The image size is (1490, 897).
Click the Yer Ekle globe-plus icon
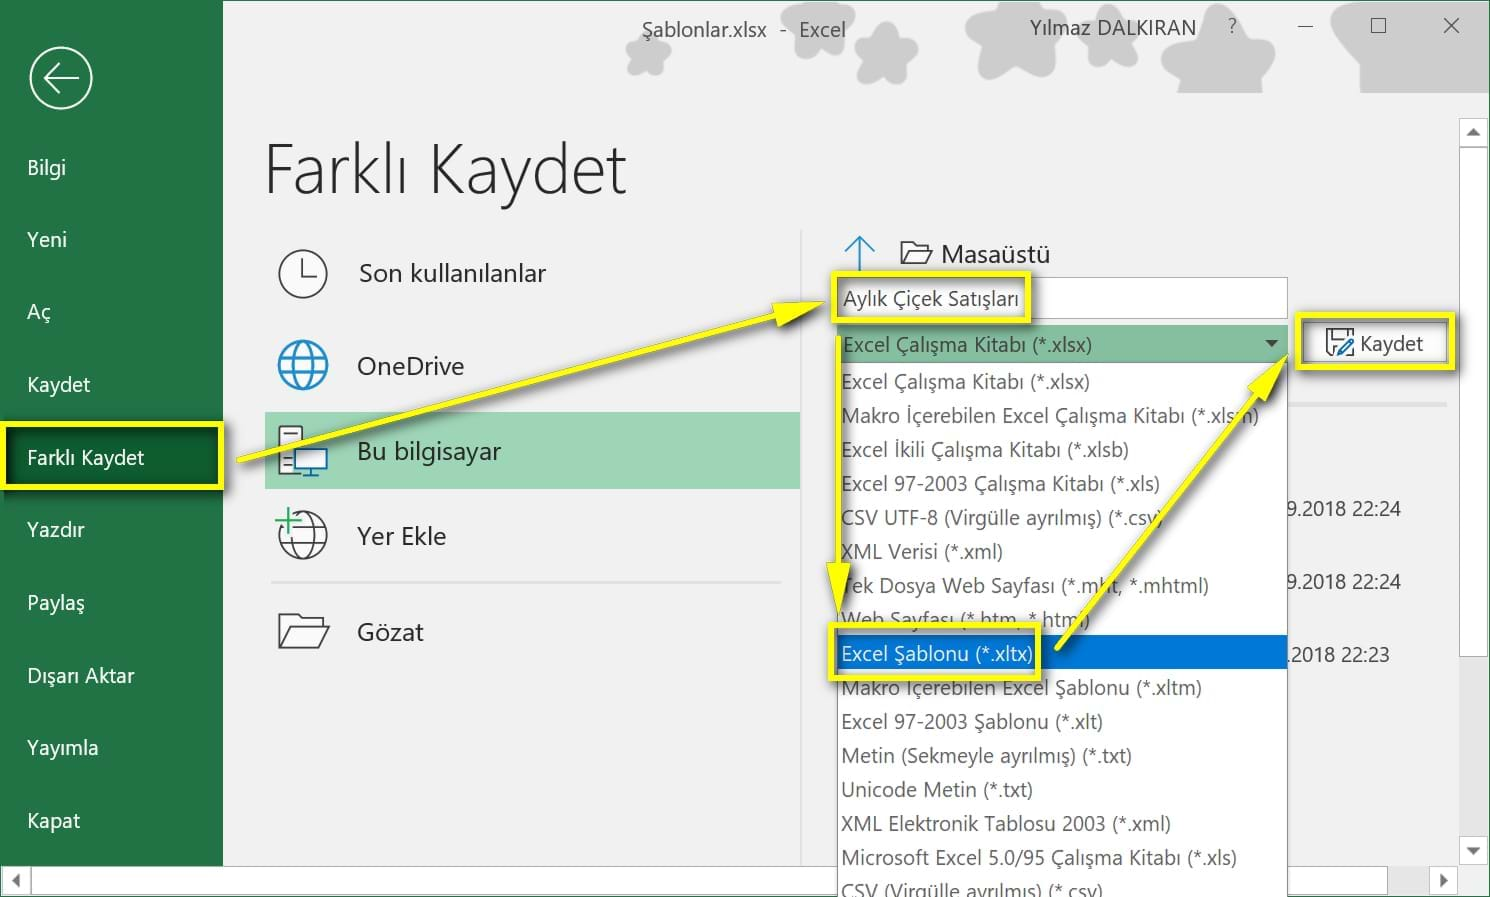point(302,534)
